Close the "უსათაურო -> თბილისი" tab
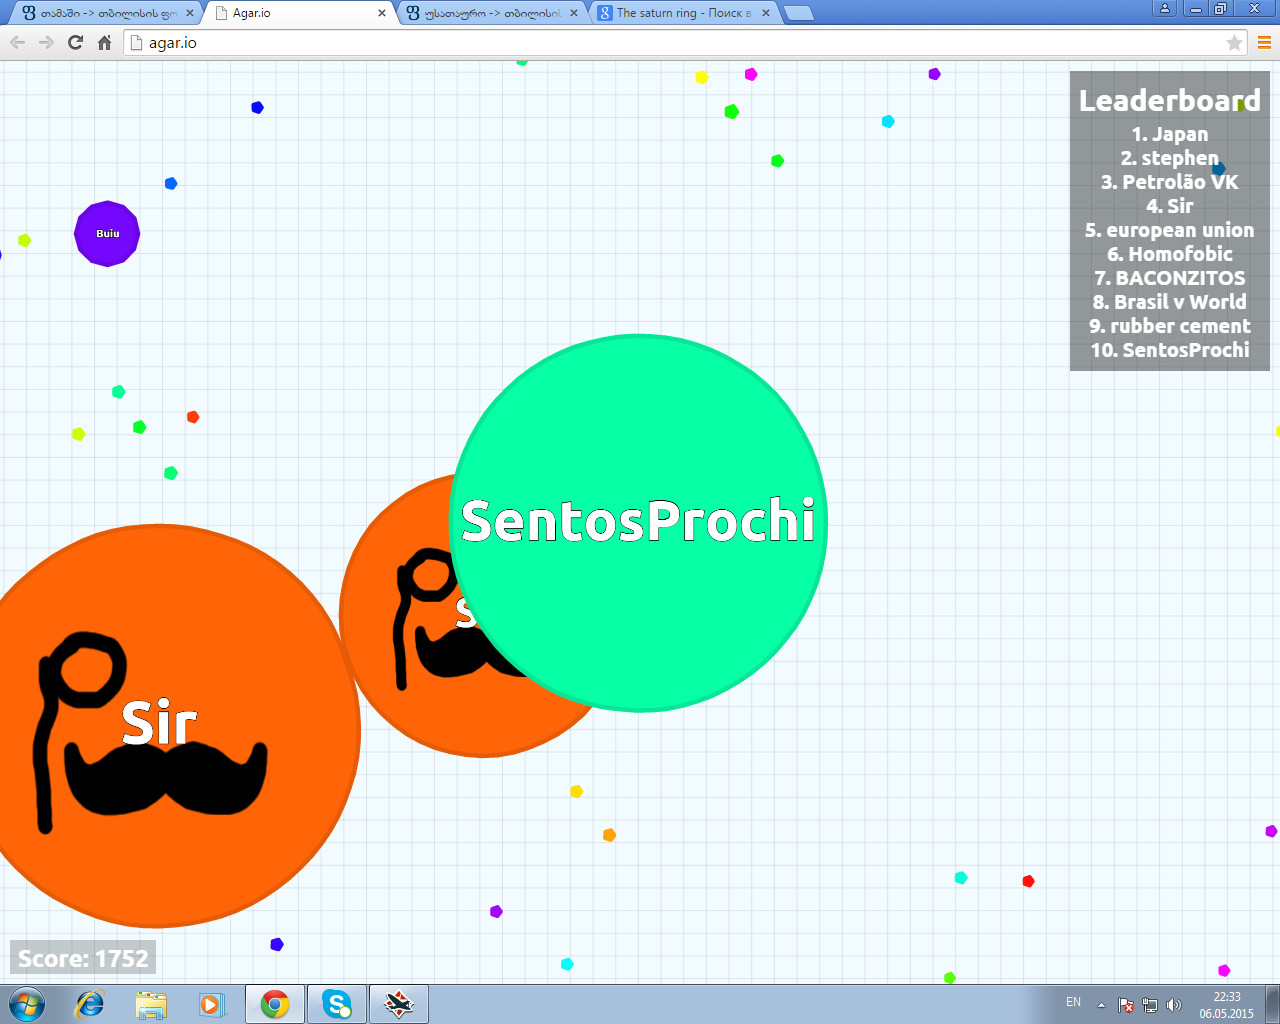 click(574, 13)
